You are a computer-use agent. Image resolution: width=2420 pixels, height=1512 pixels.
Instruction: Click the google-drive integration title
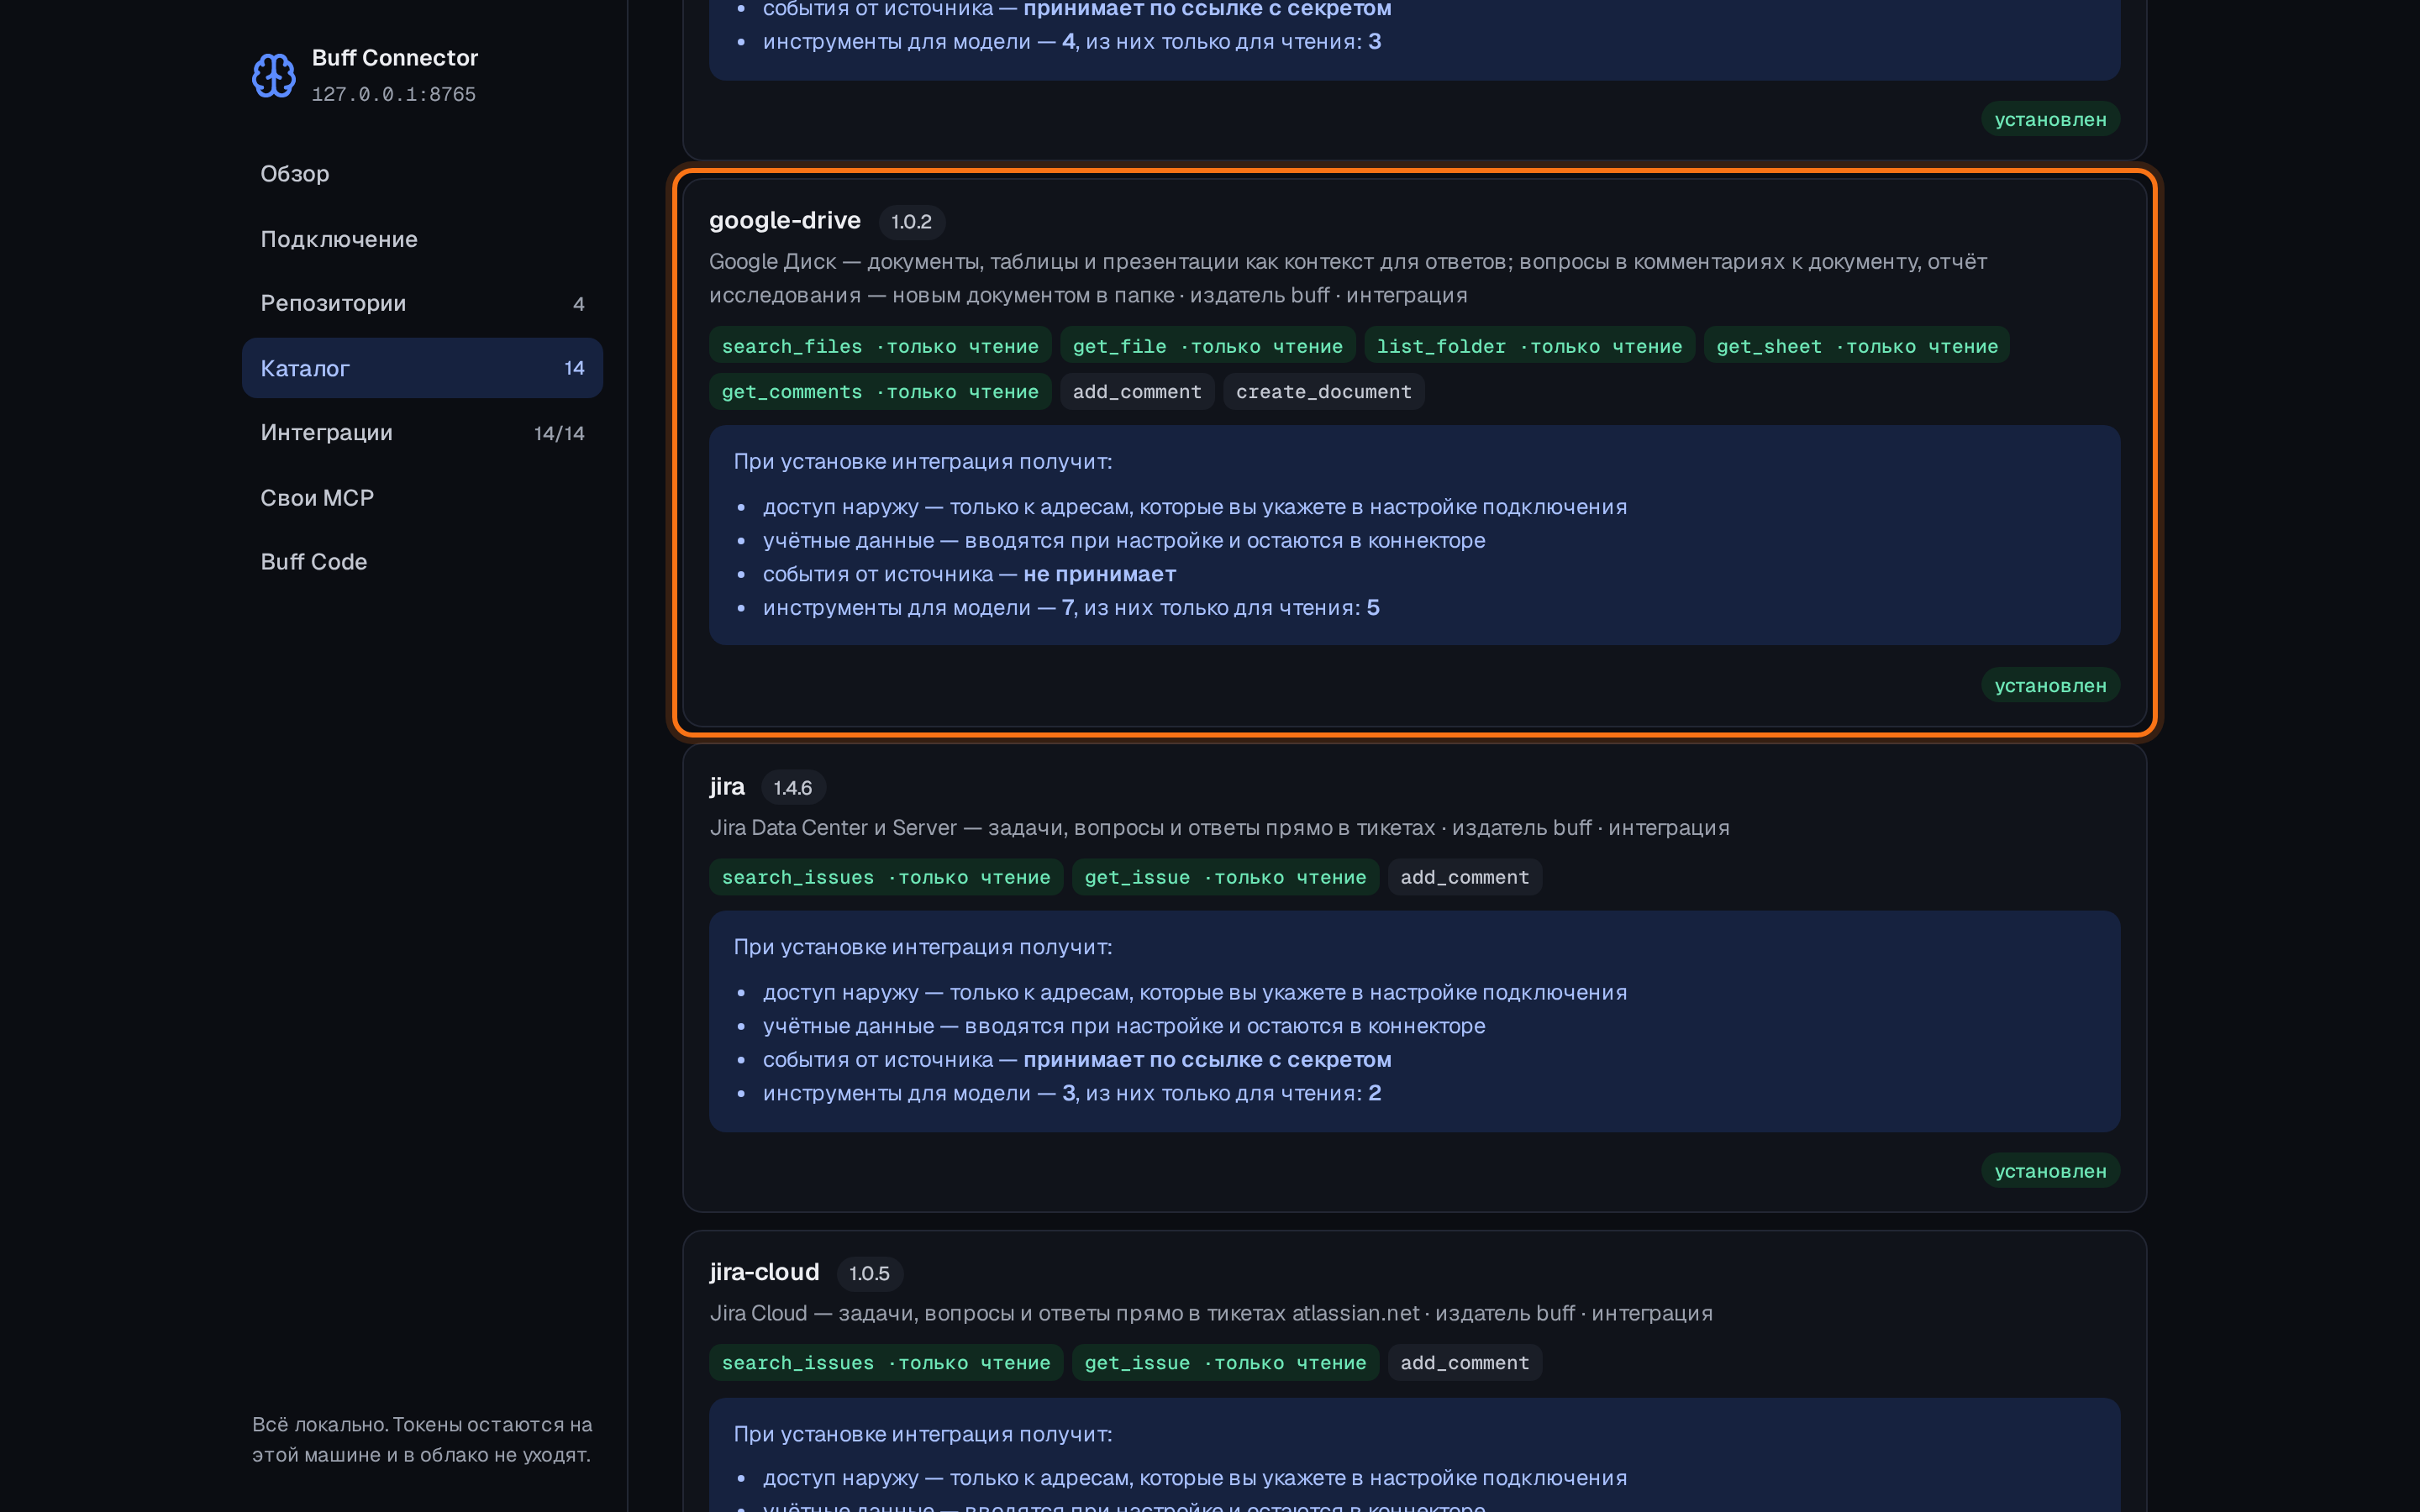click(x=785, y=220)
